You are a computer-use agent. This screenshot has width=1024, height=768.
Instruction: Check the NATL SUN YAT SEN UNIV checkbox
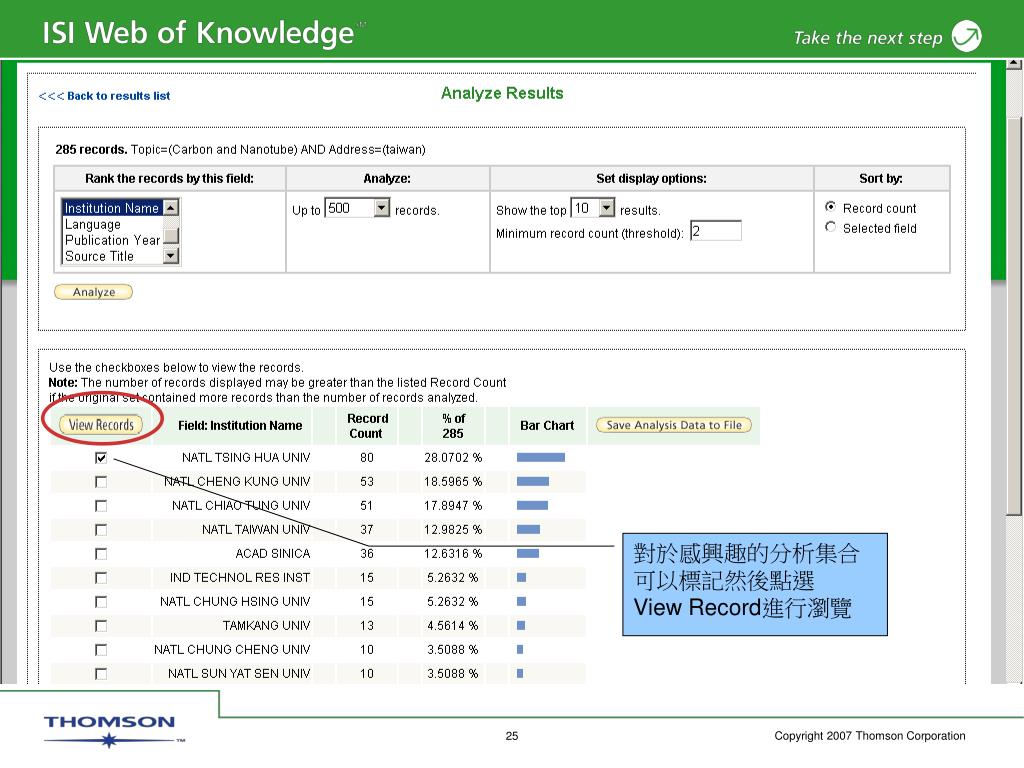(101, 674)
